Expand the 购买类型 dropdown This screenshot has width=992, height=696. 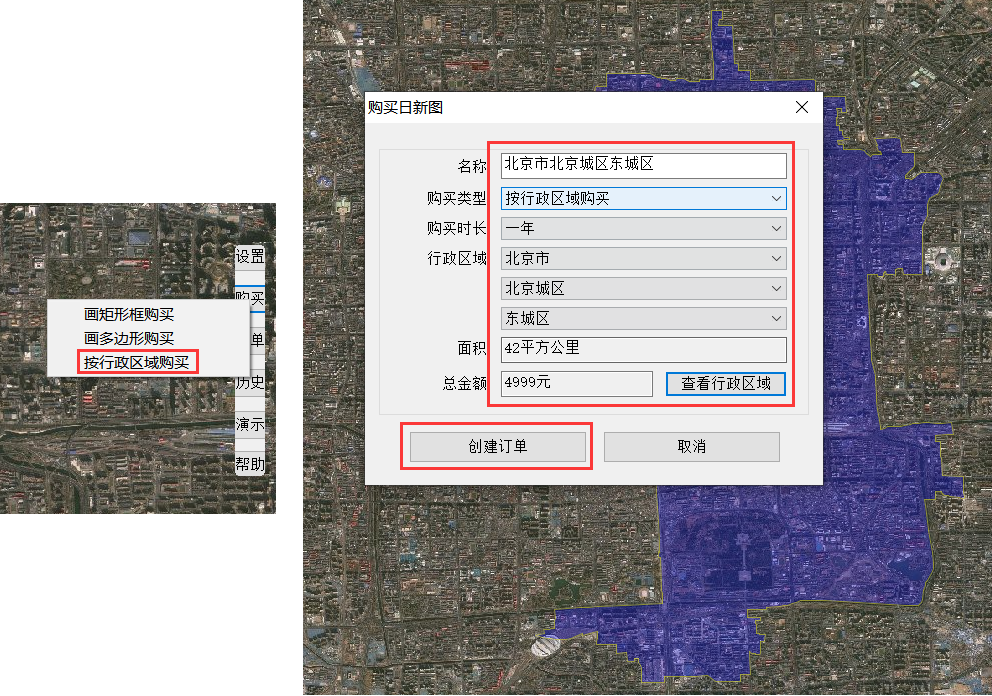643,199
